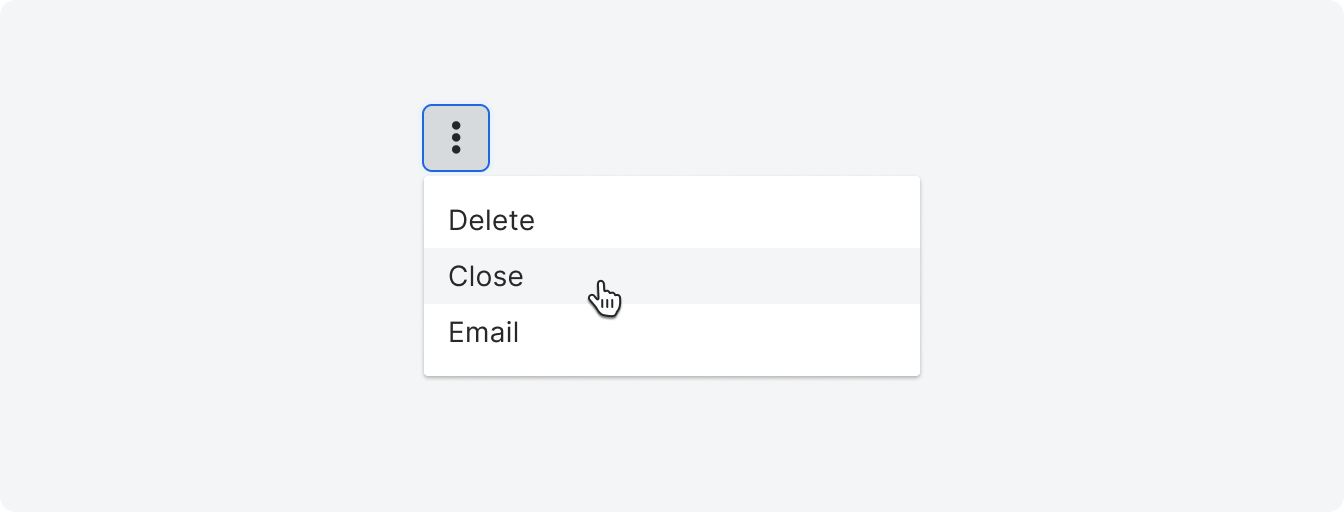Click Email at the bottom of the list
The width and height of the screenshot is (1344, 512).
[672, 332]
